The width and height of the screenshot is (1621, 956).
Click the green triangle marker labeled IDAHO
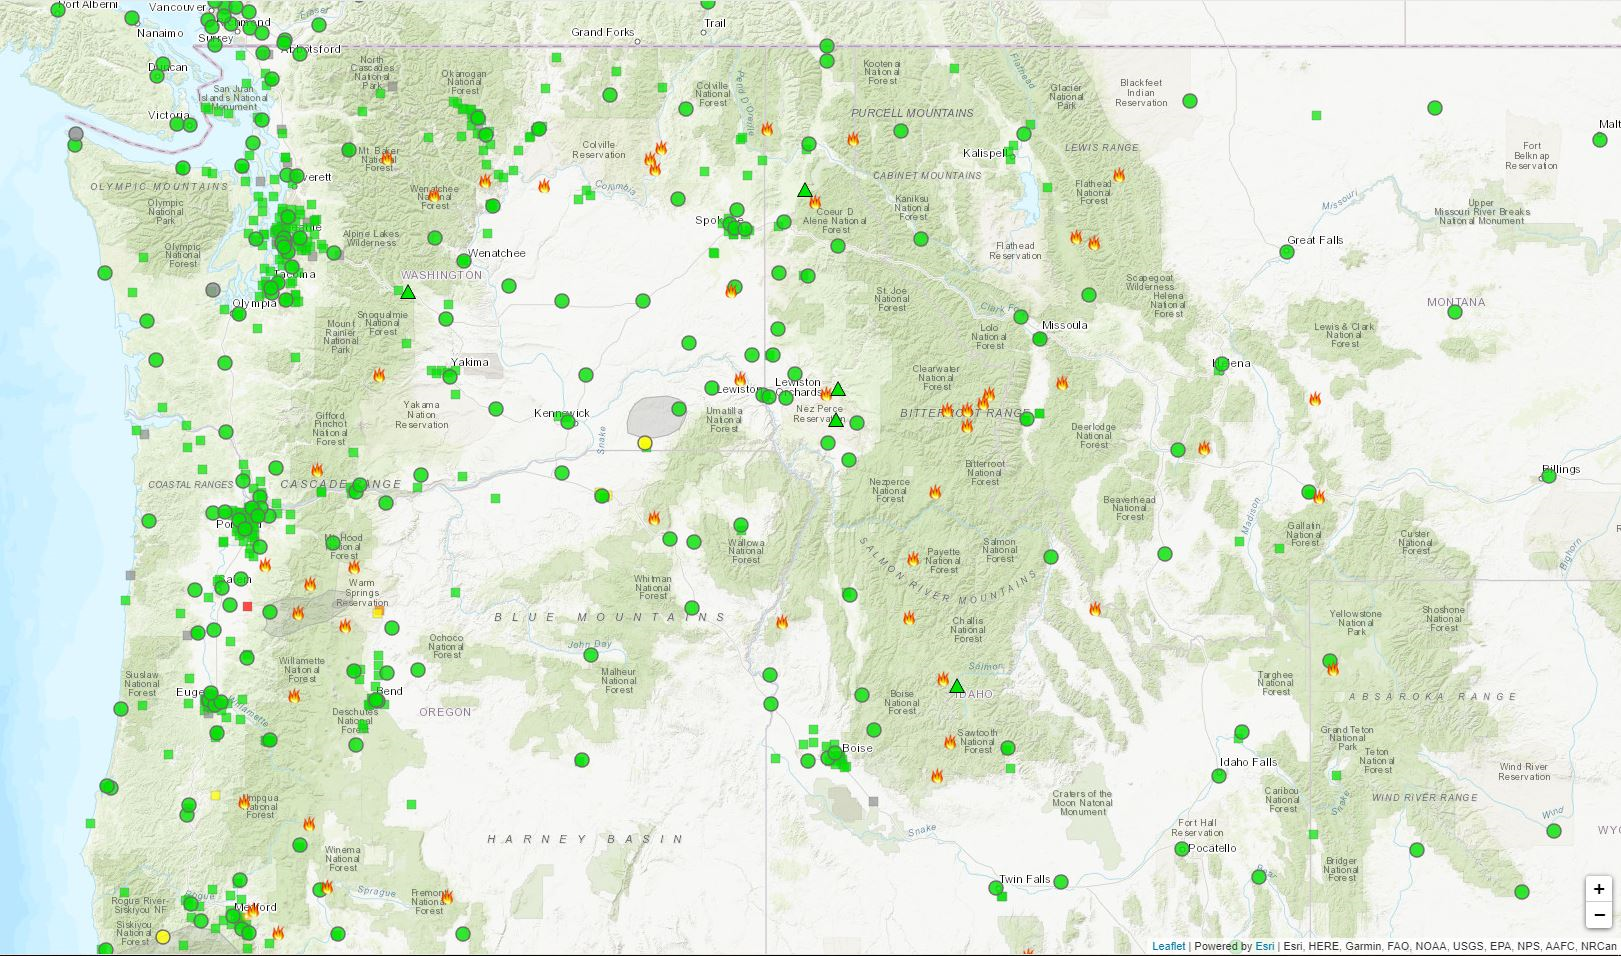(x=955, y=686)
